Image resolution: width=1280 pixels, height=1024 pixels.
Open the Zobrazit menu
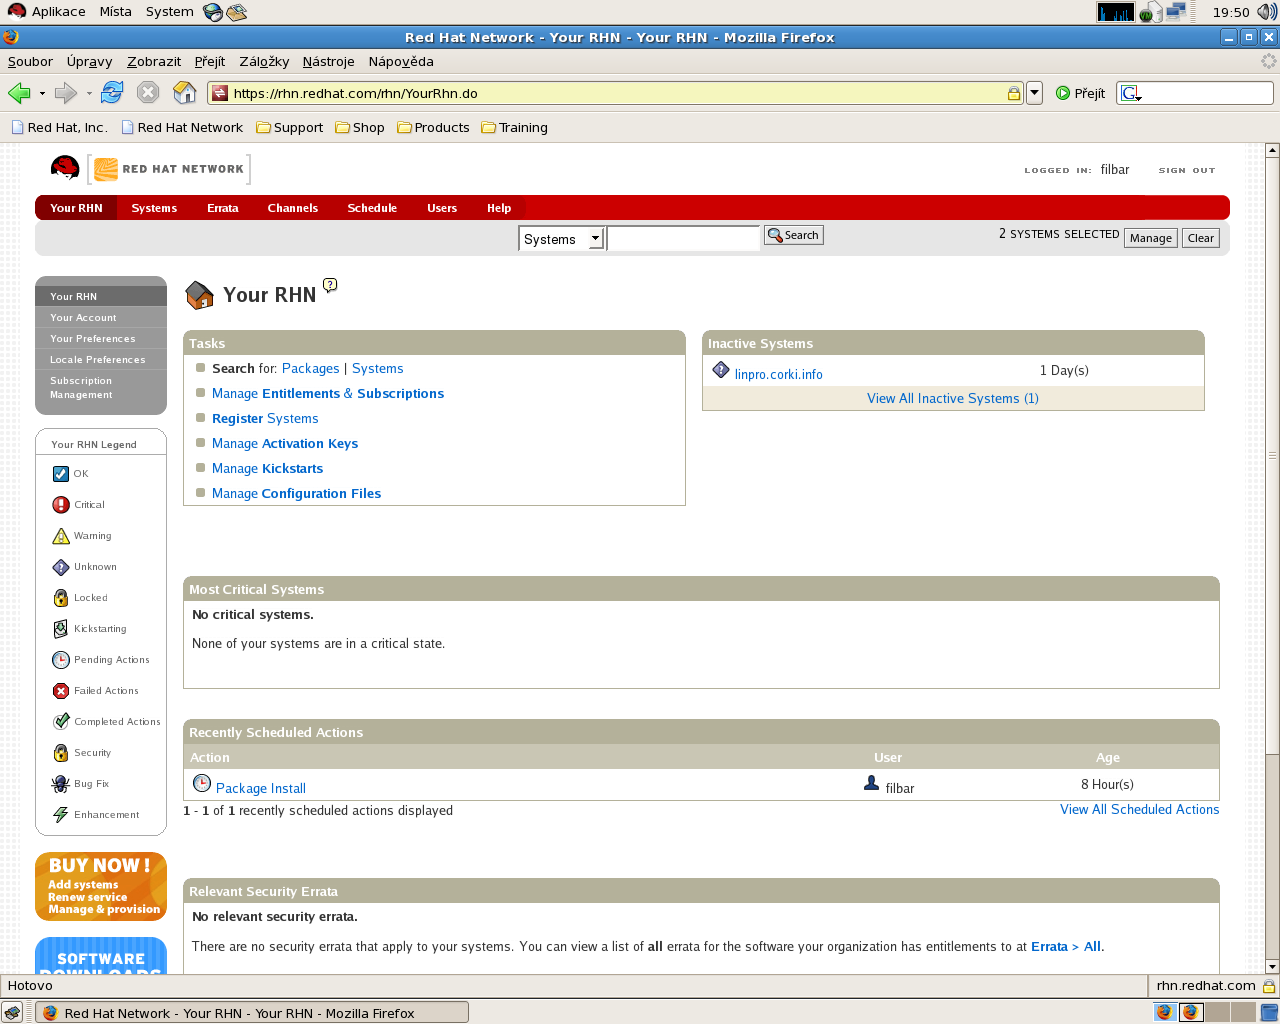coord(154,61)
